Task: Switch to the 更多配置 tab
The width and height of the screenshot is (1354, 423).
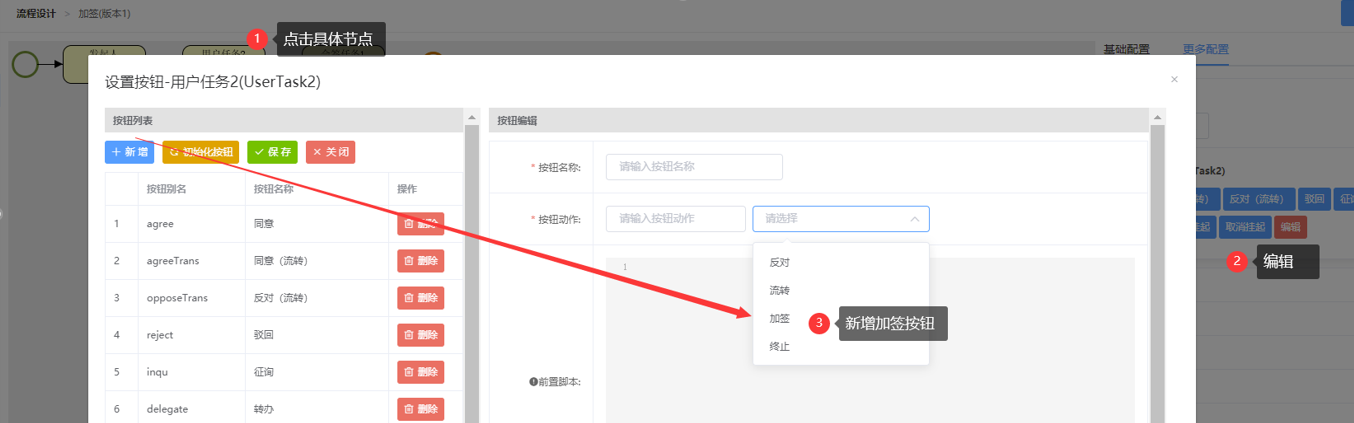Action: [1205, 49]
